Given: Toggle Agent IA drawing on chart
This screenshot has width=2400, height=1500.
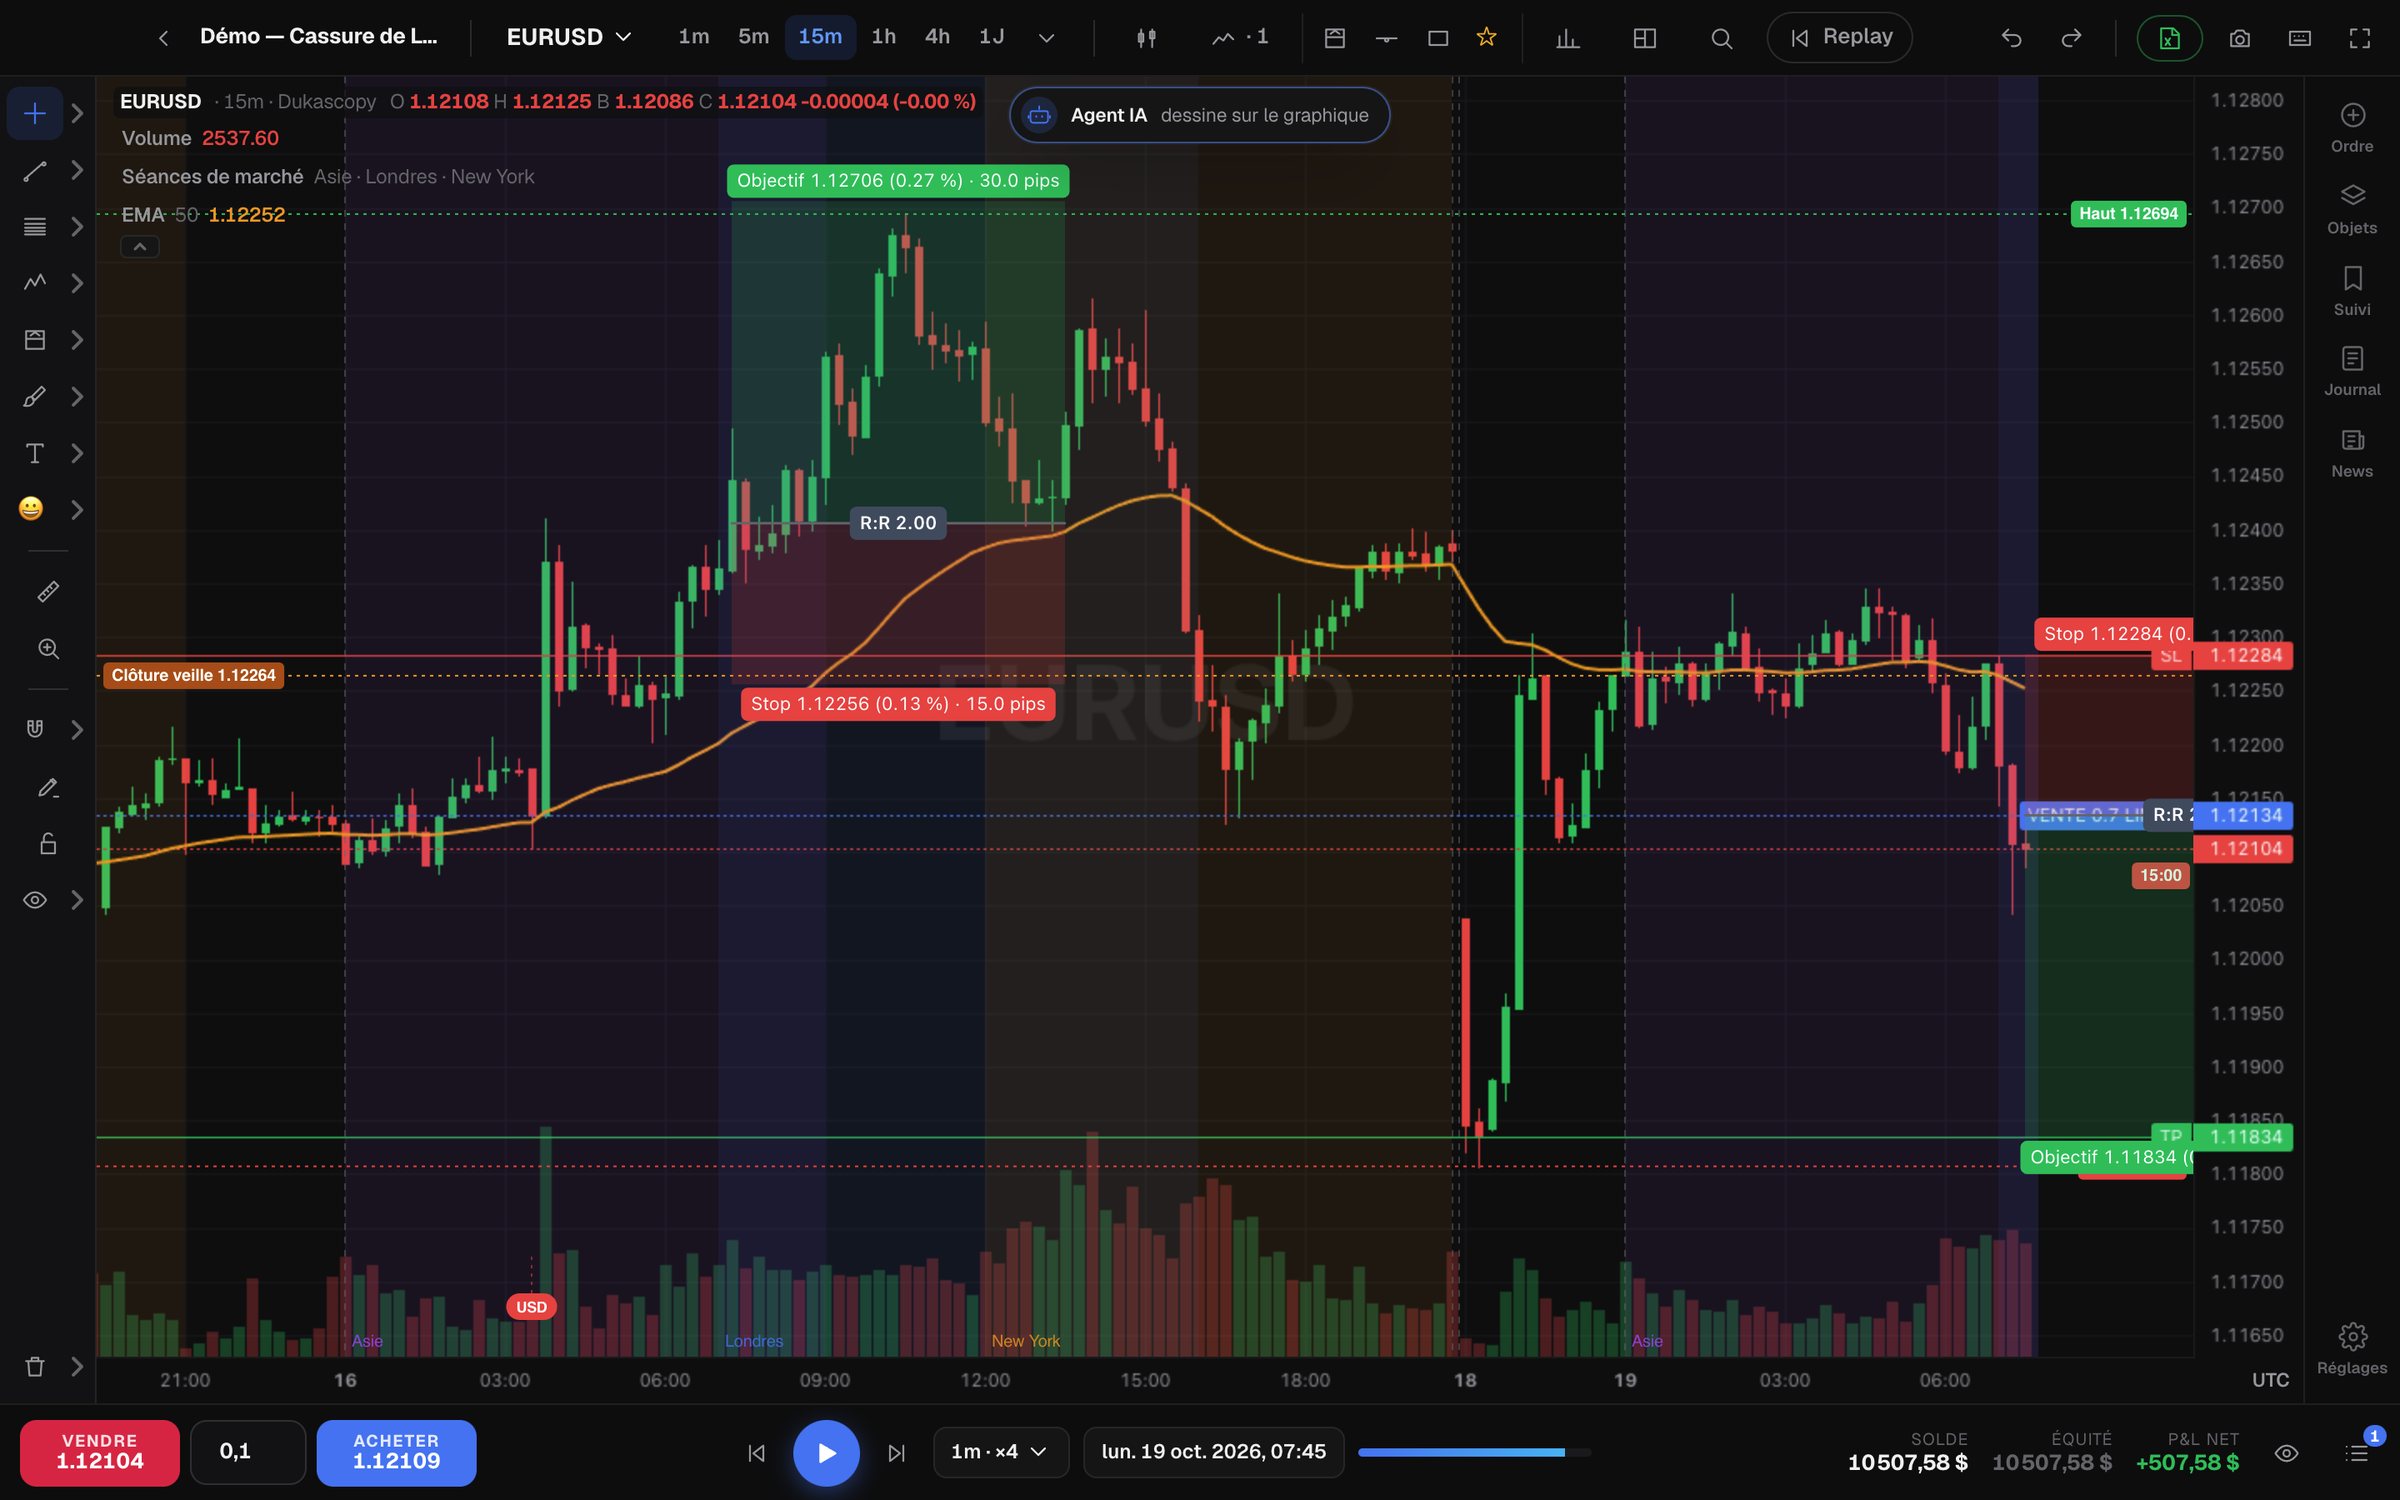Looking at the screenshot, I should click(x=1199, y=115).
